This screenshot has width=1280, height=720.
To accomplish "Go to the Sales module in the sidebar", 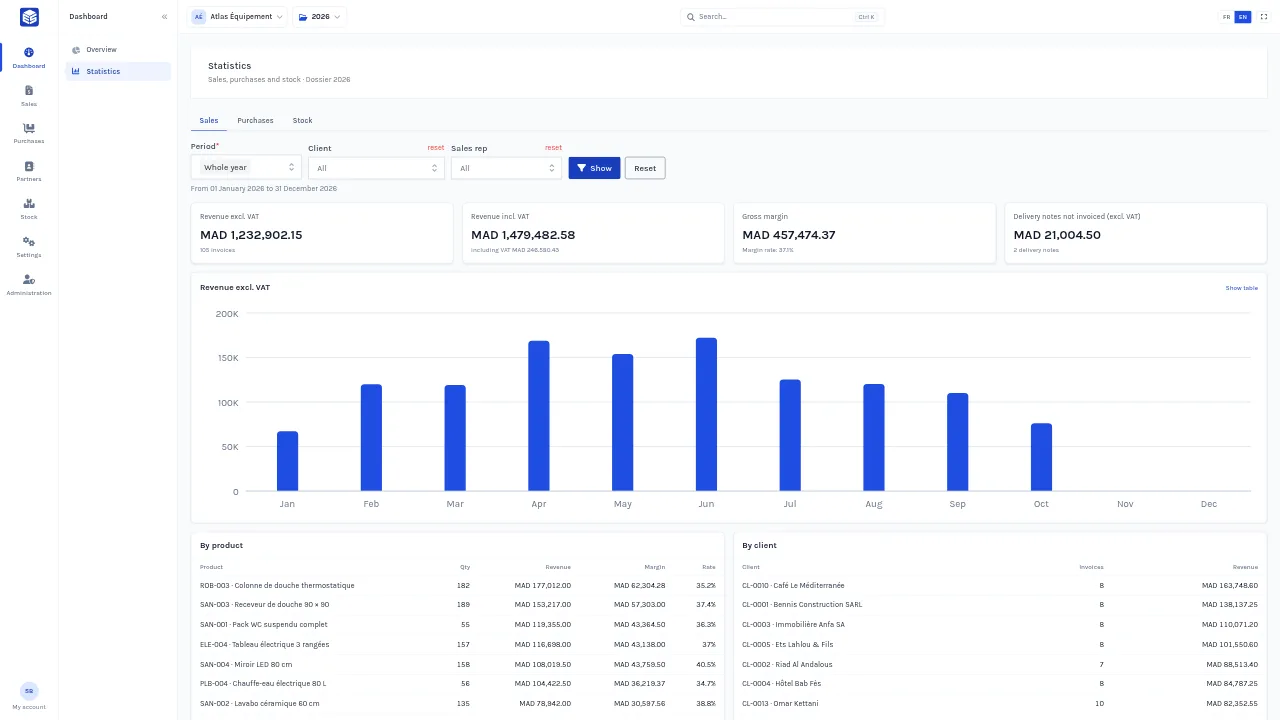I will tap(29, 96).
